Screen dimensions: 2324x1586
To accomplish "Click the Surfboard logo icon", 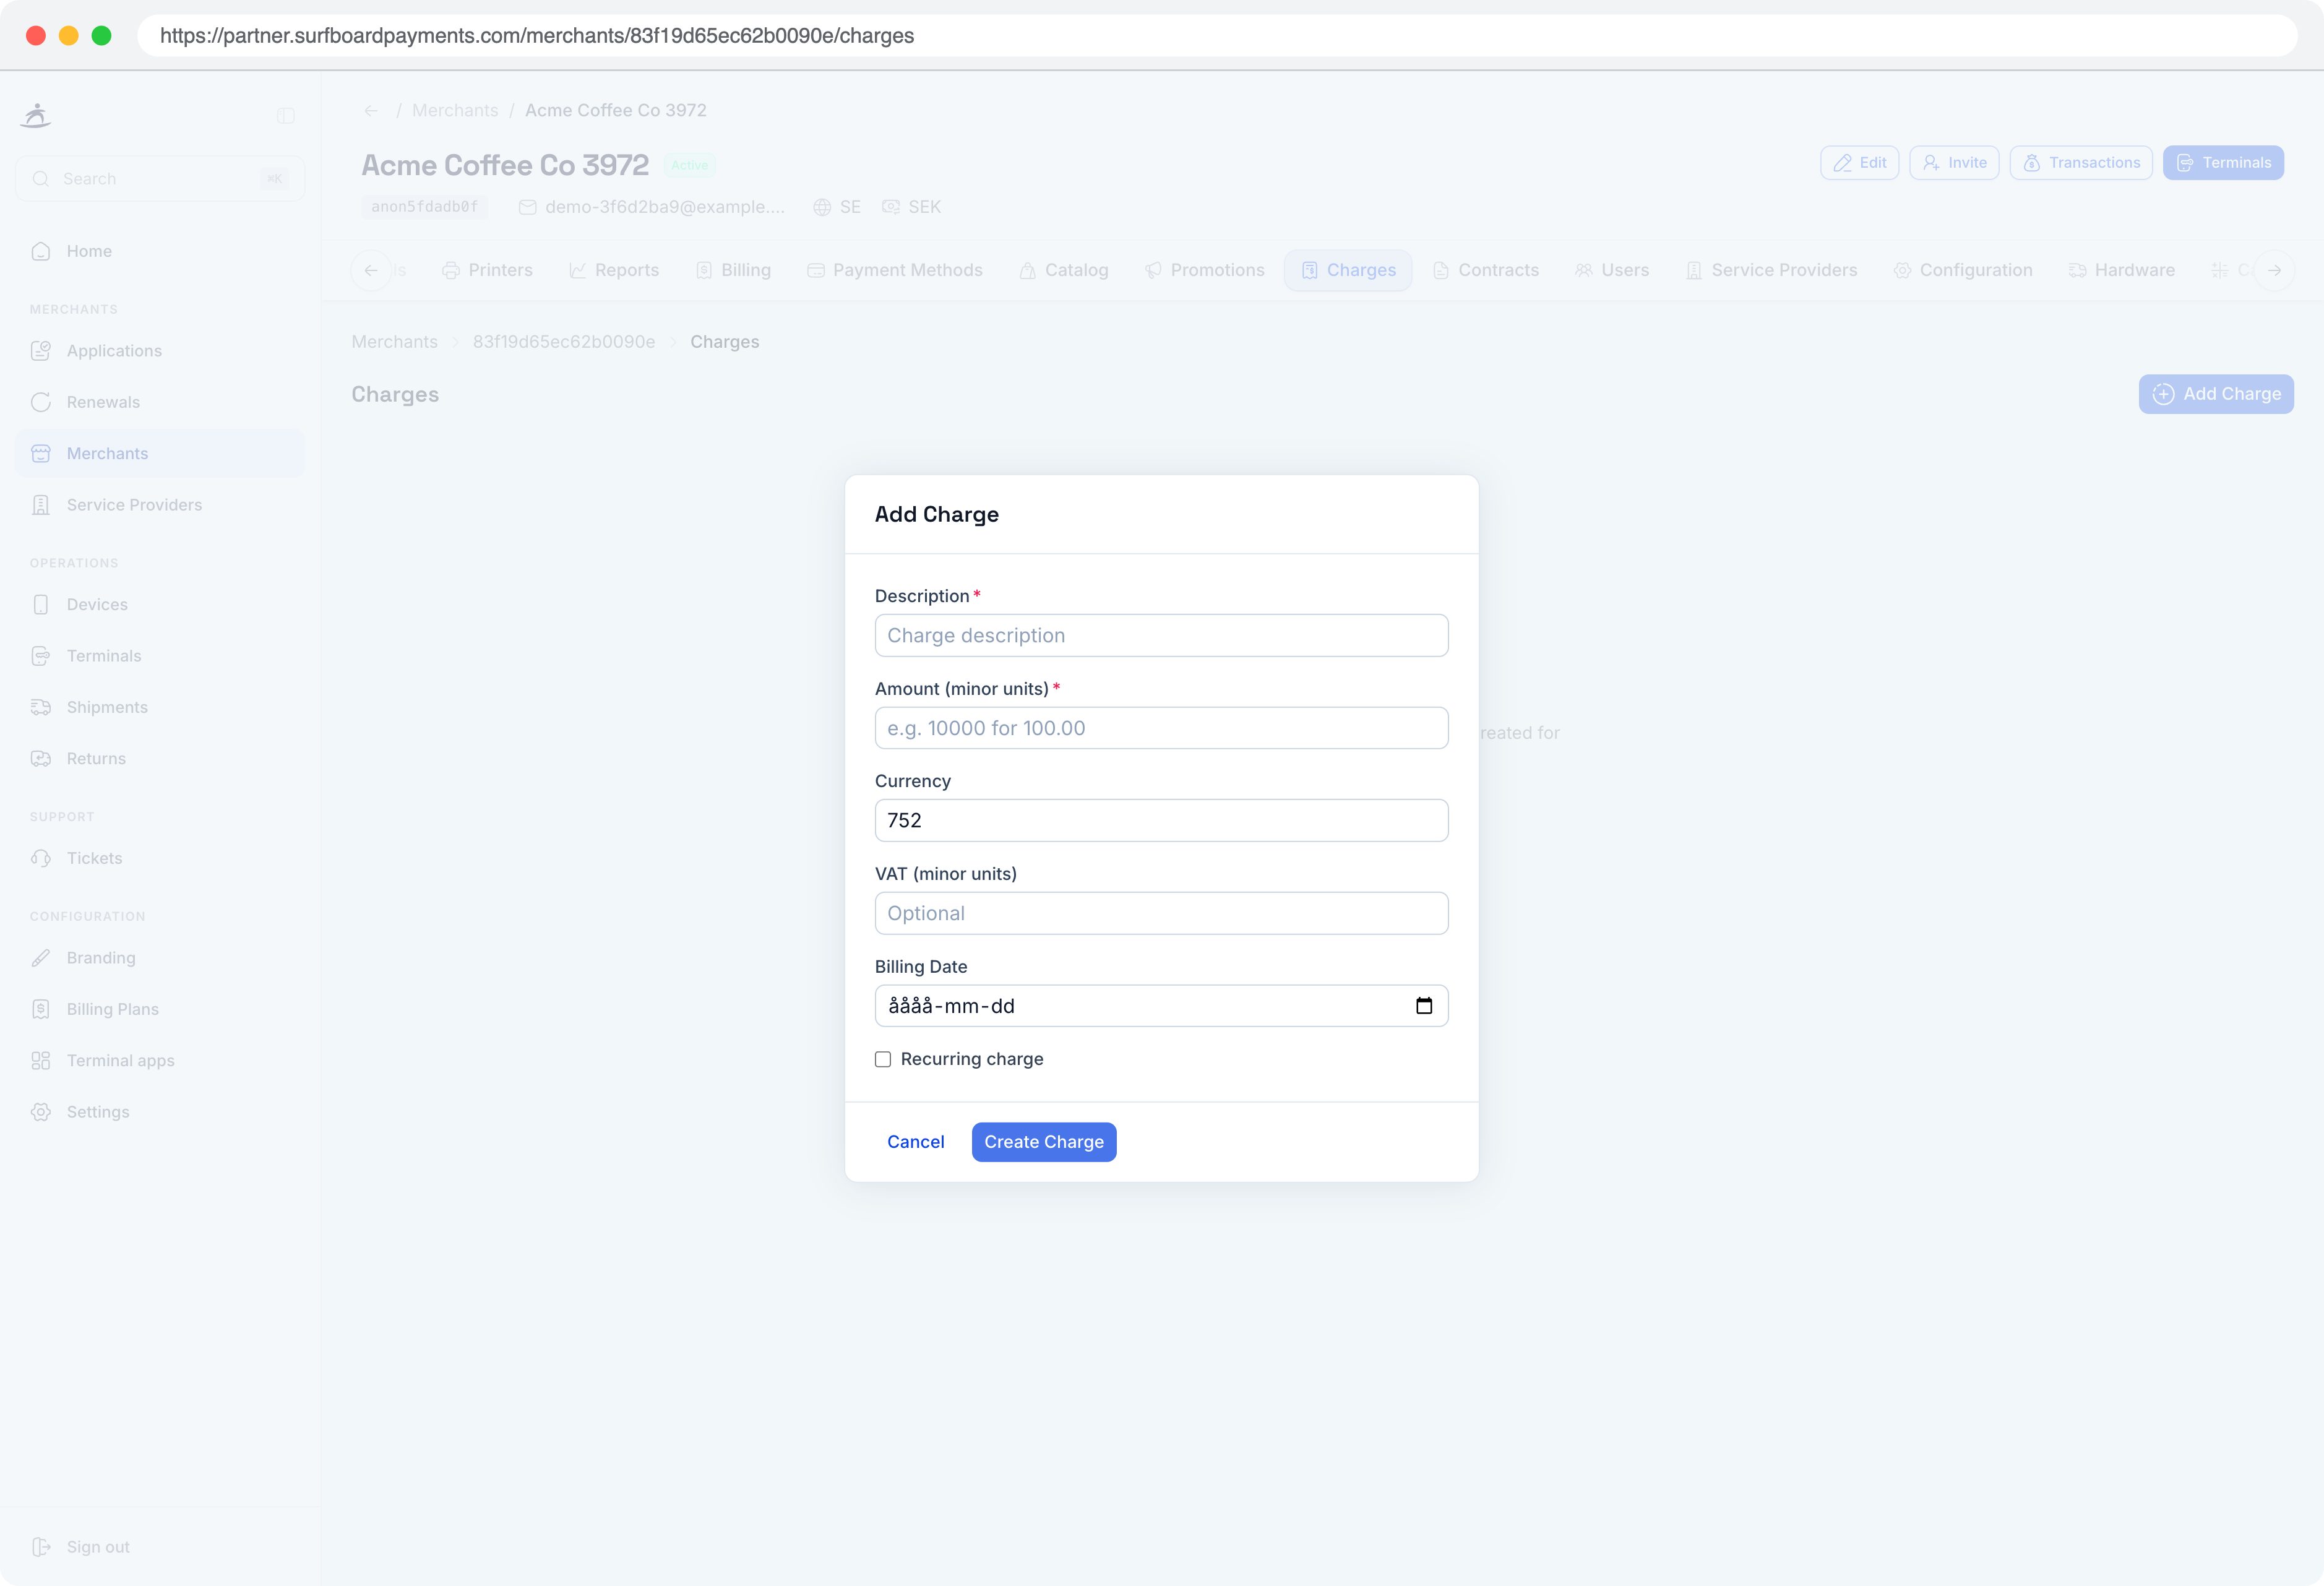I will [x=36, y=115].
